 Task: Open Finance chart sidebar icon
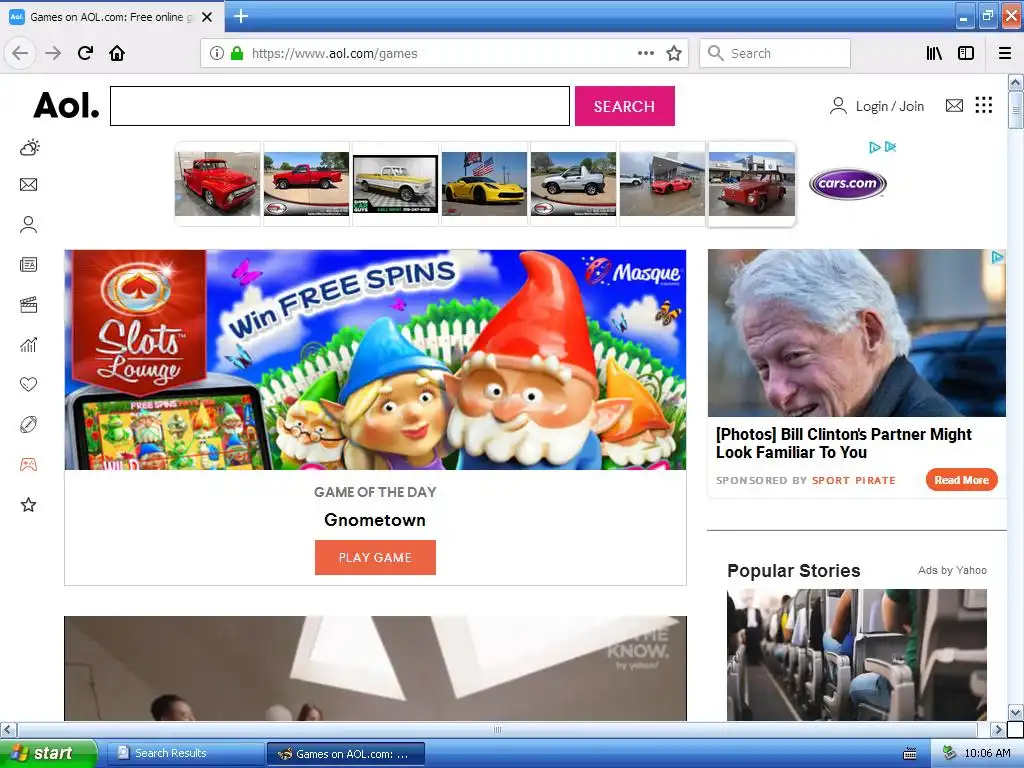coord(29,345)
